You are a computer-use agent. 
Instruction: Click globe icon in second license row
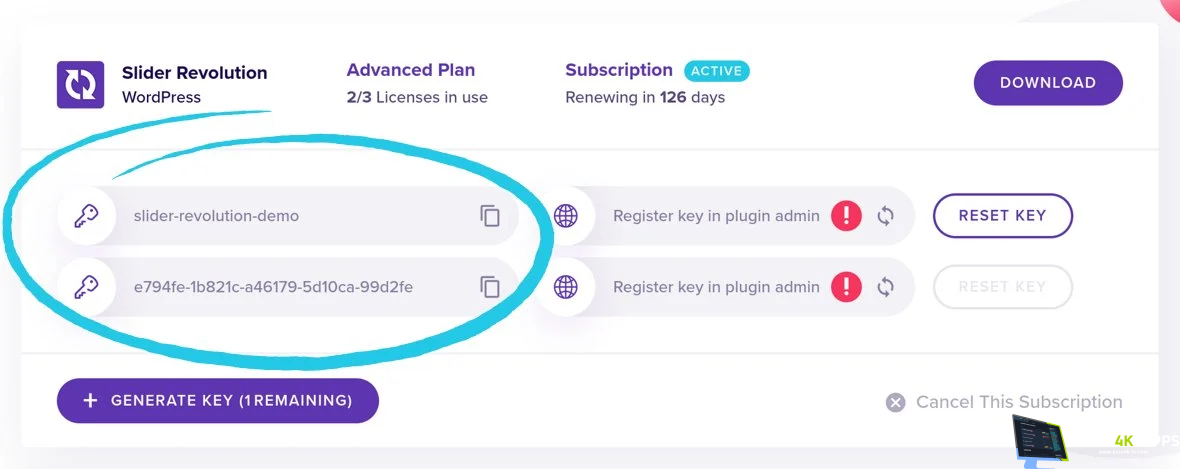pos(566,287)
